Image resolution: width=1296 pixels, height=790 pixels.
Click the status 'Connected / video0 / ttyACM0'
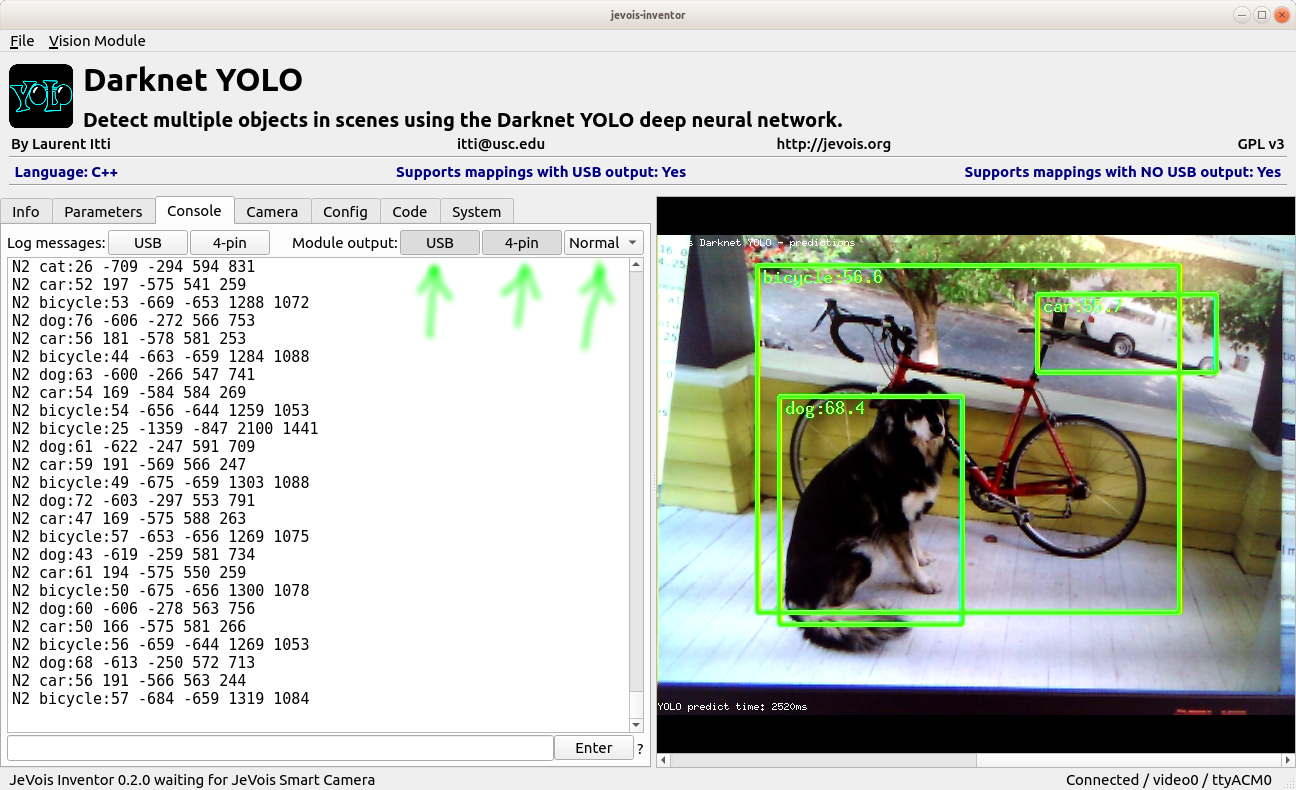coord(1168,780)
